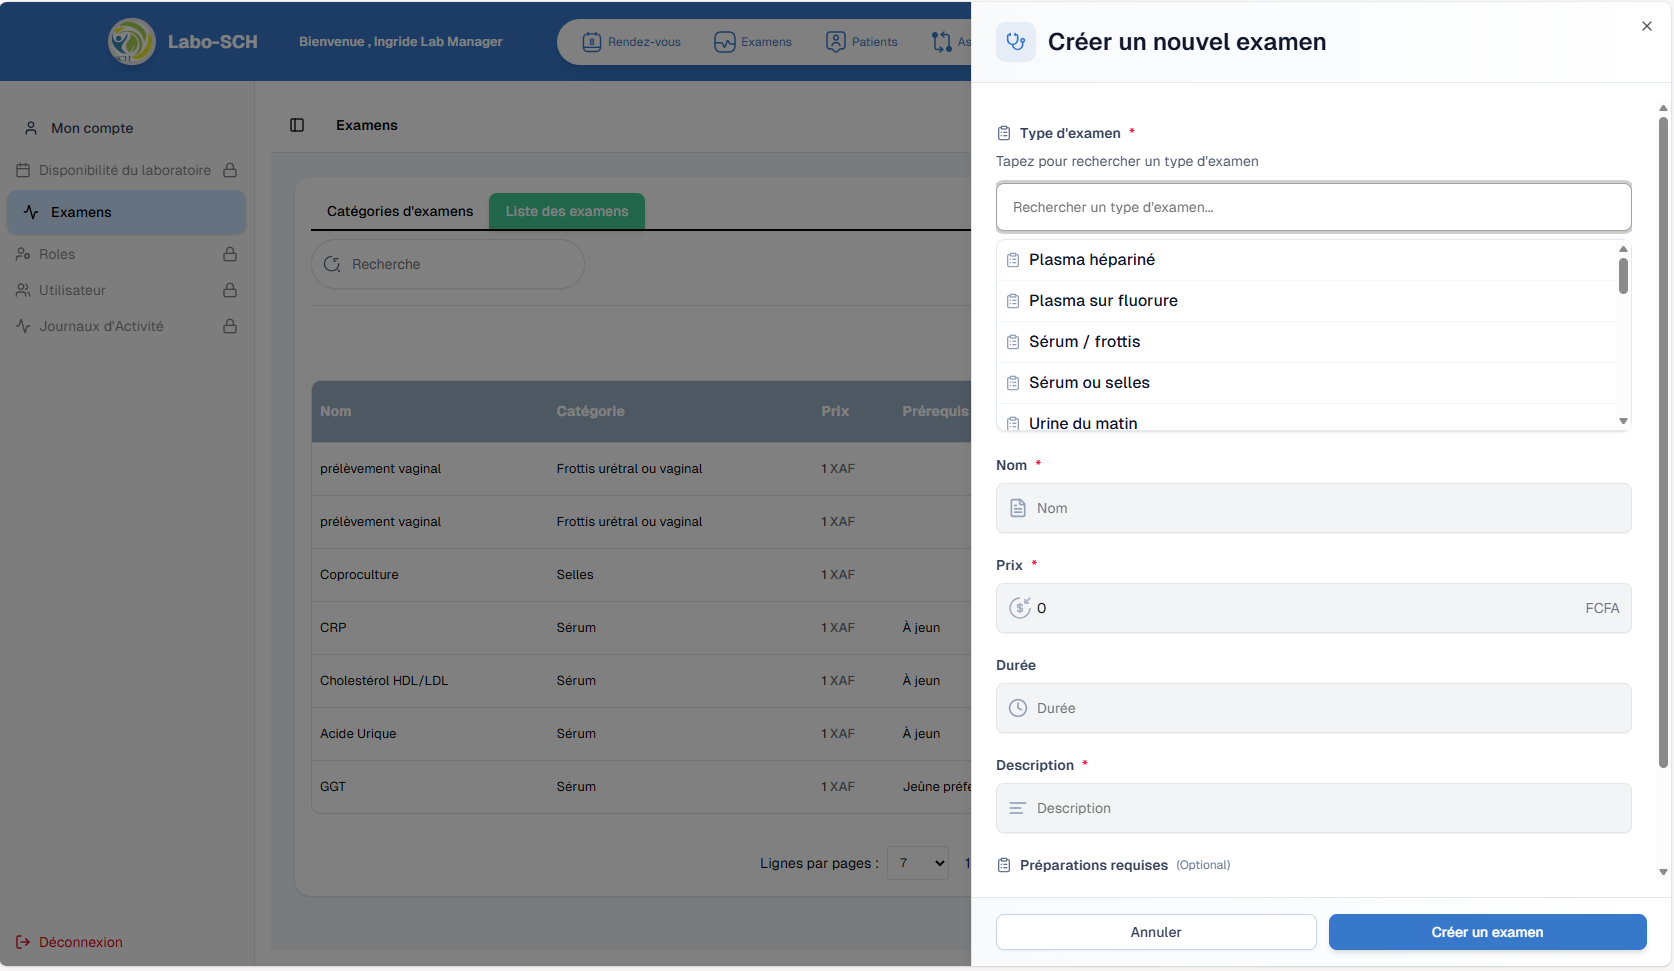Click the stethoscope icon in panel header

click(1016, 42)
